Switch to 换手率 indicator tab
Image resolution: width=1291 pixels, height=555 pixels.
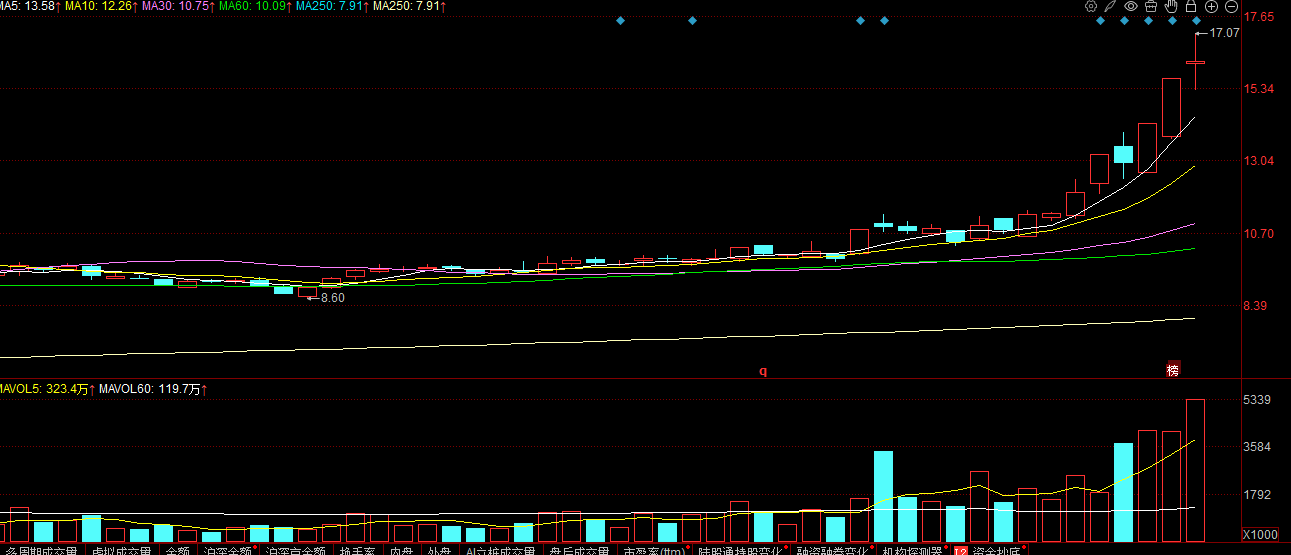pyautogui.click(x=357, y=550)
